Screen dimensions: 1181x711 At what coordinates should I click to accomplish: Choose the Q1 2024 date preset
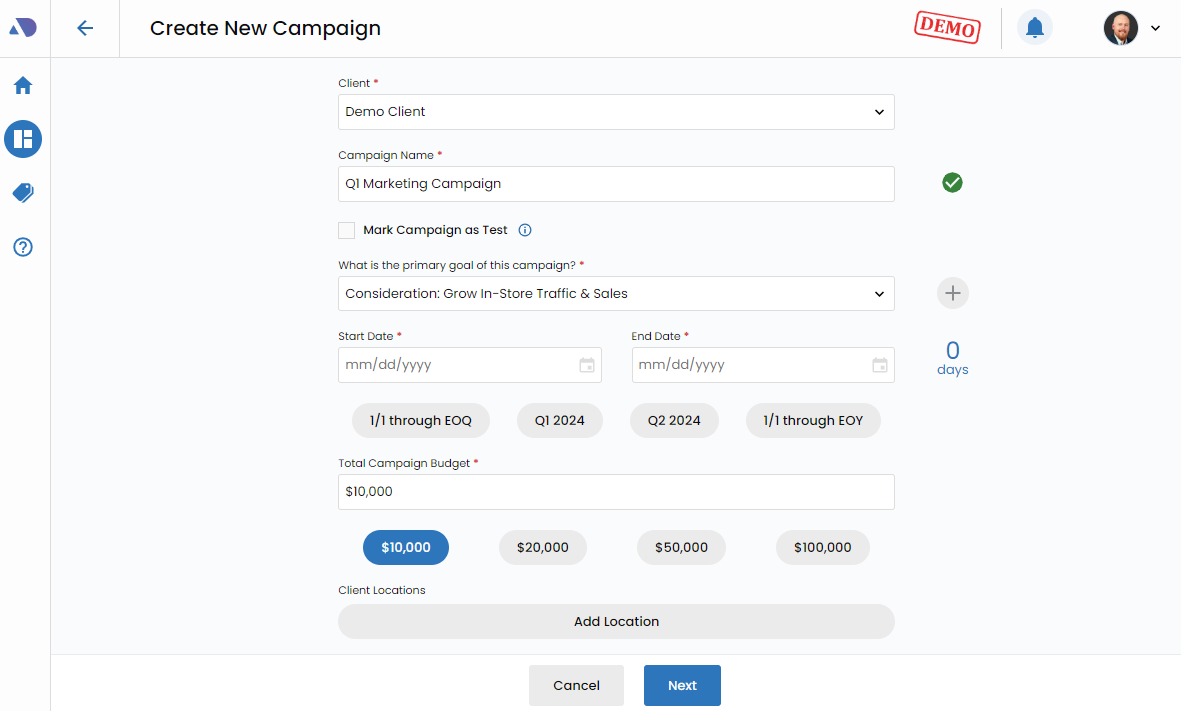(x=559, y=421)
